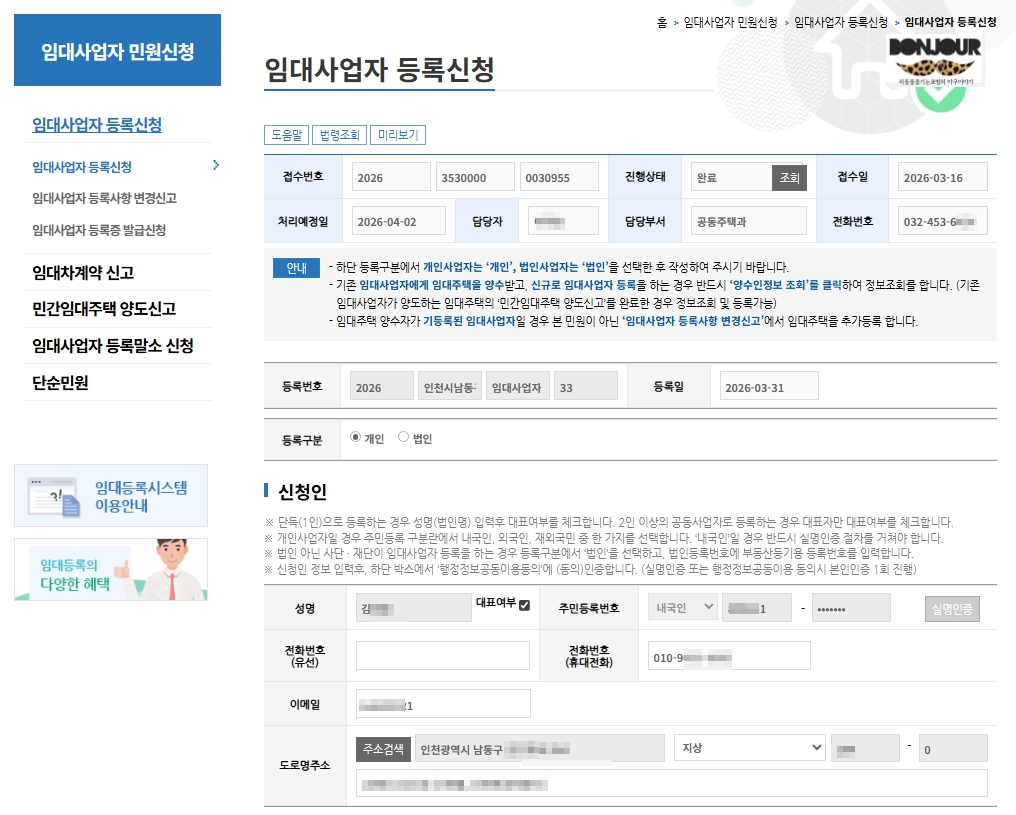Viewport: 1016px width, 815px height.
Task: Open 단순민원 menu
Action: 60,382
